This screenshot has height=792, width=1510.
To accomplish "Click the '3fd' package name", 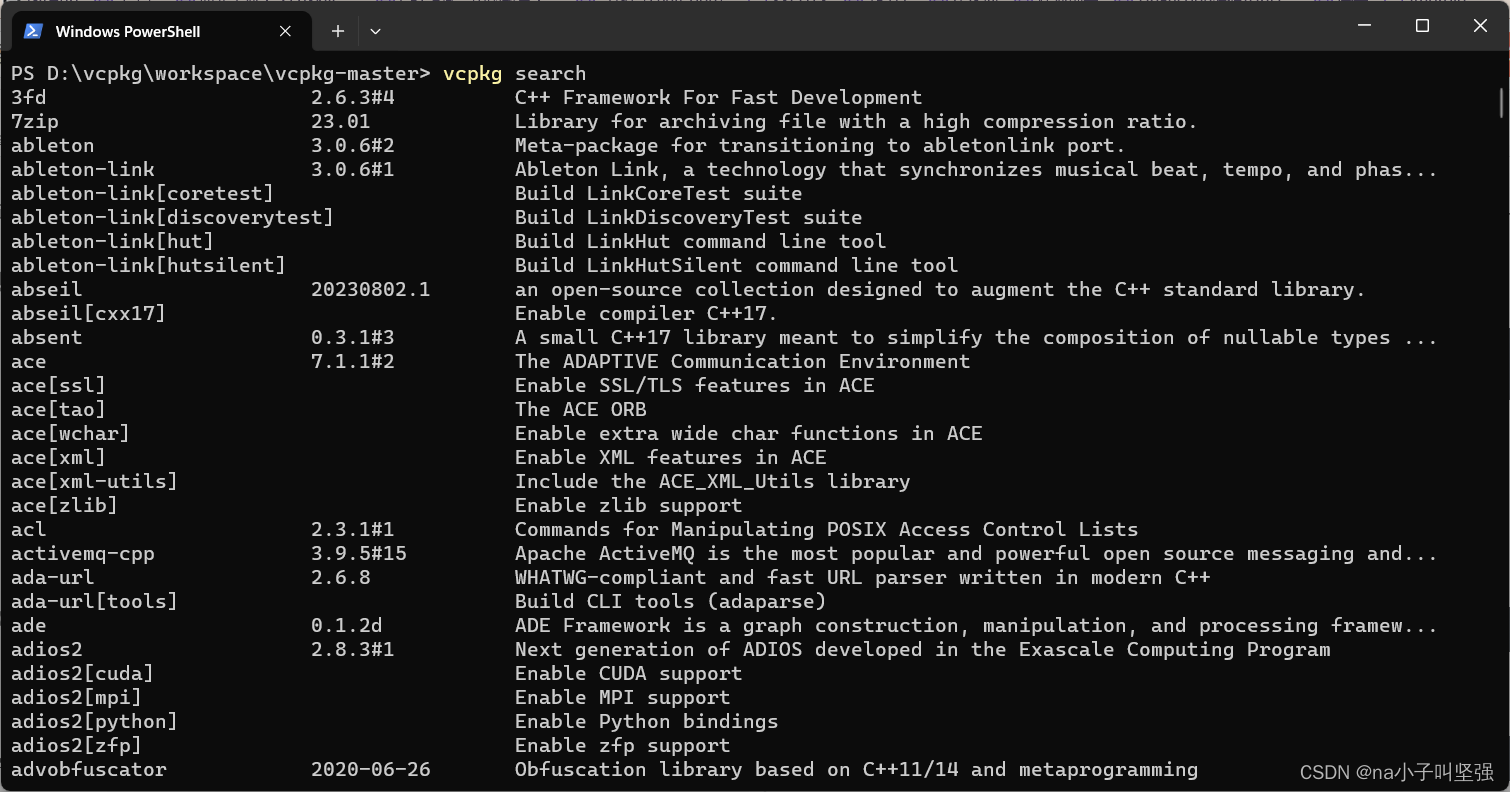I will (x=29, y=97).
